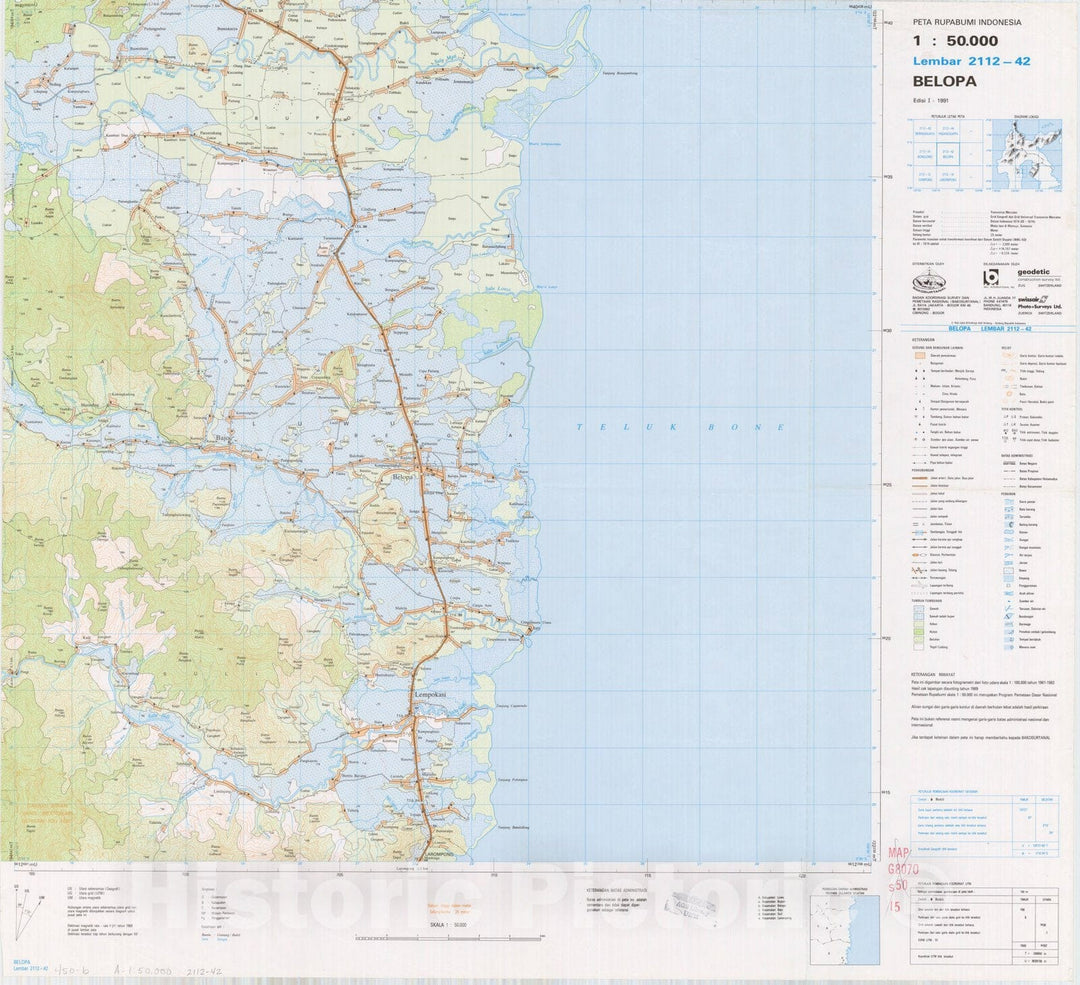Click the 1 : 50.000 scale heading
Screen dimensions: 1080x985
point(955,41)
